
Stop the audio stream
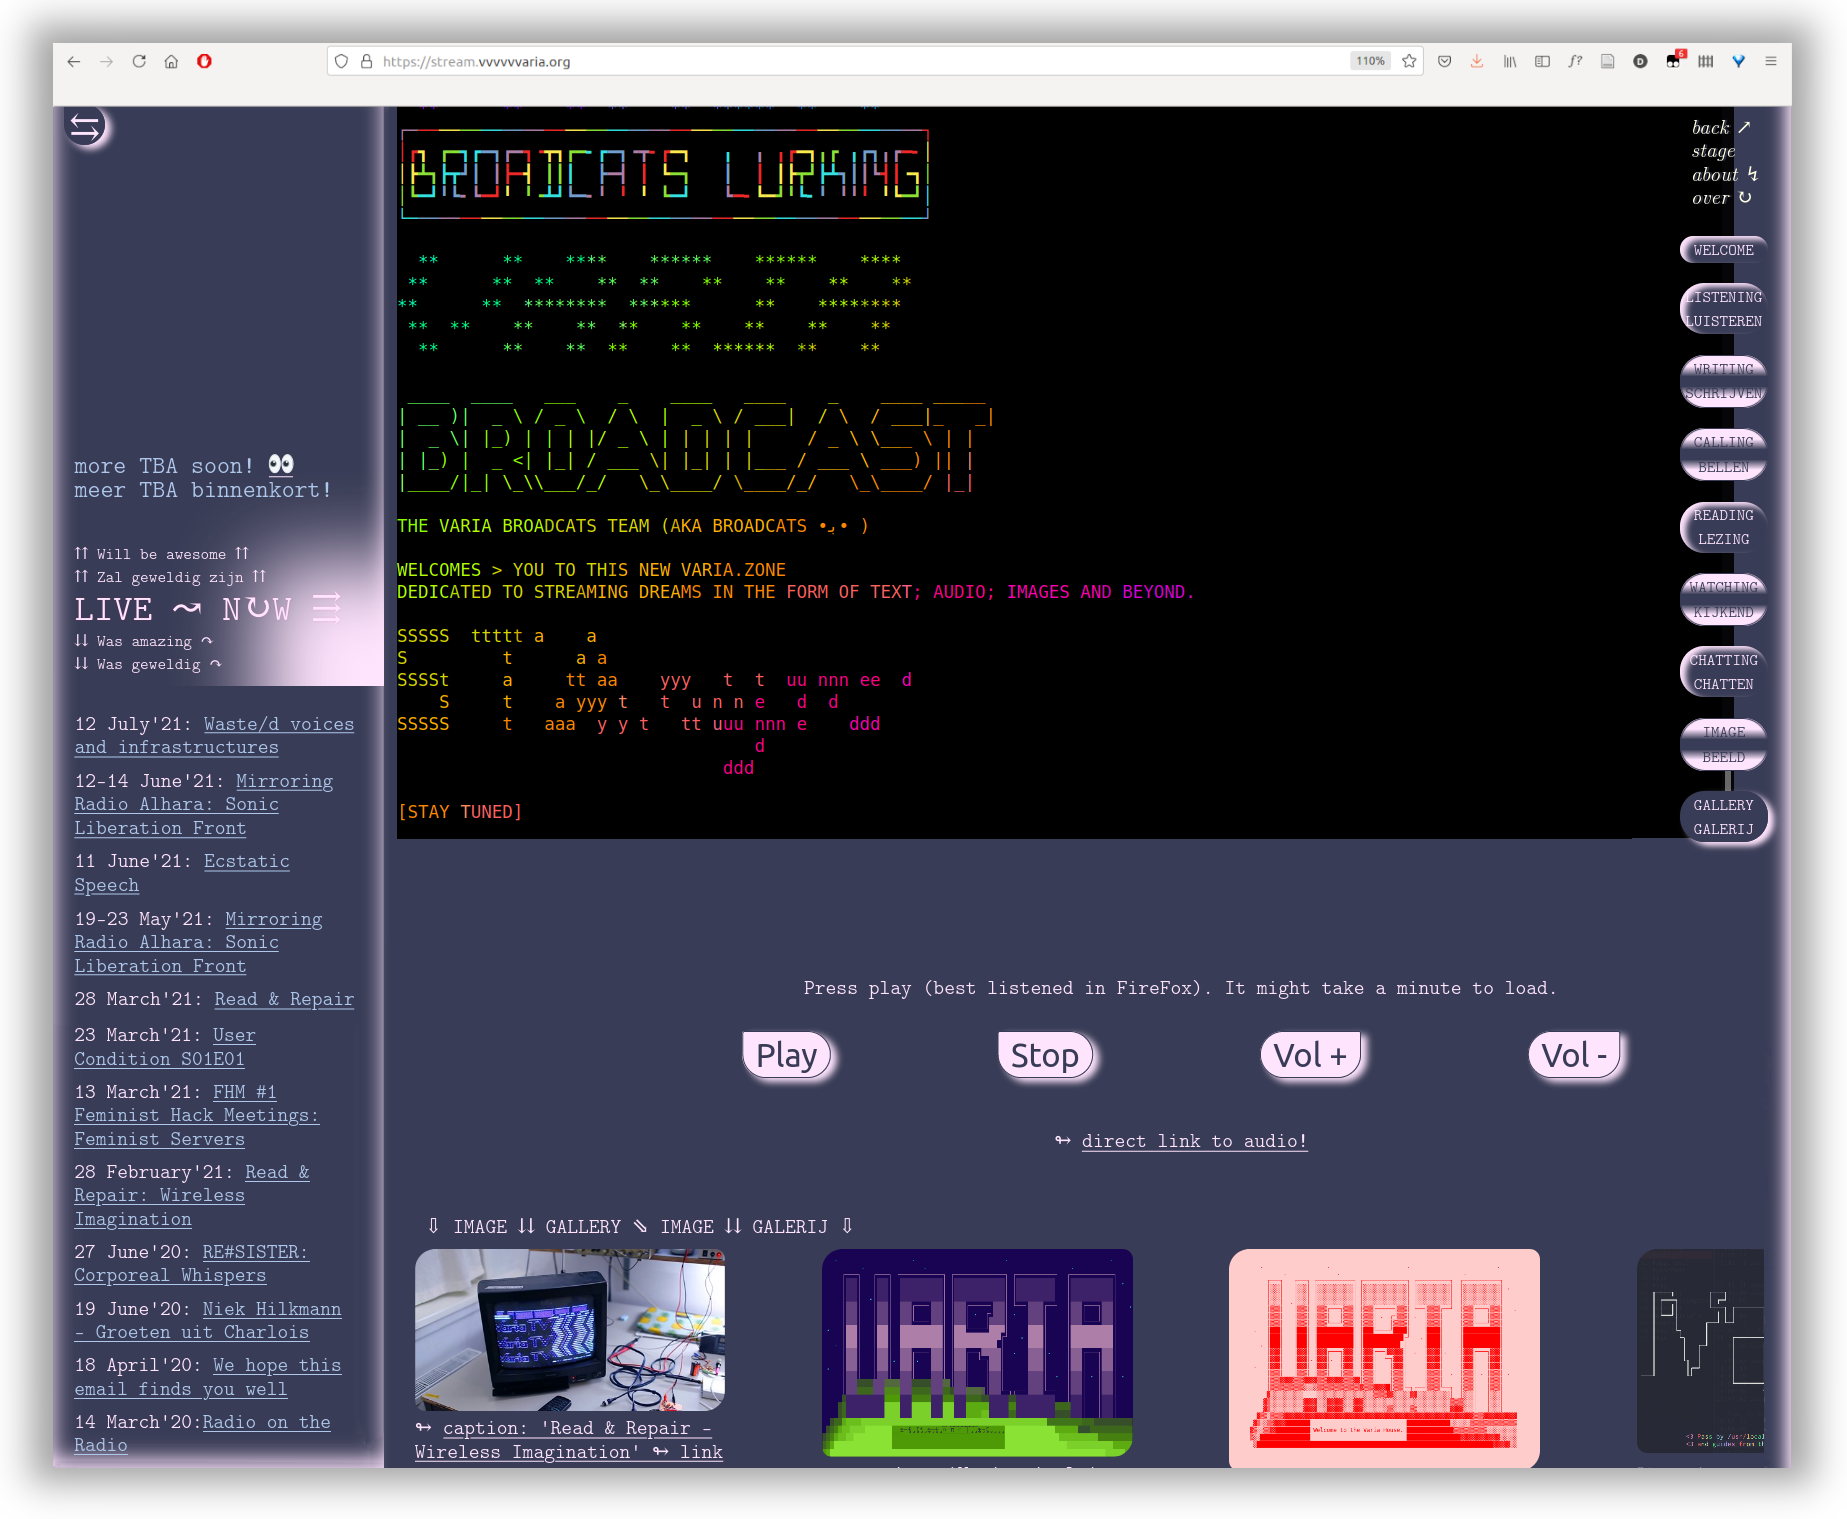click(1045, 1055)
